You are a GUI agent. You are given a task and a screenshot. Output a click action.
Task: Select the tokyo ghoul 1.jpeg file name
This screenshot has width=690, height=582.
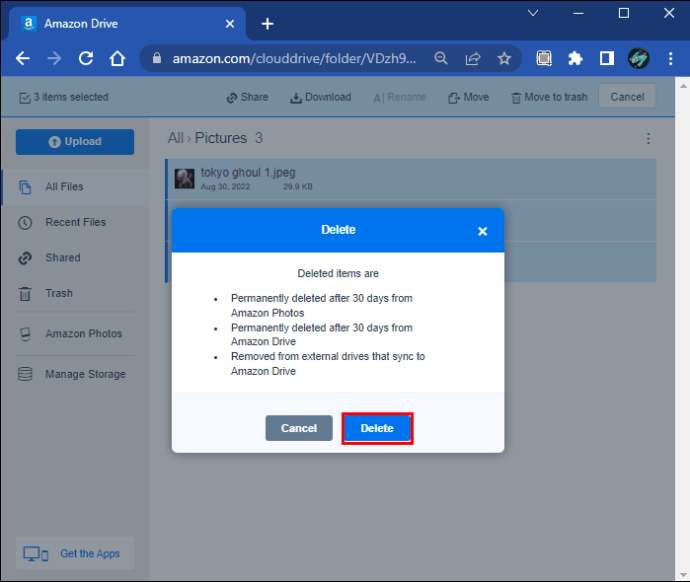click(248, 172)
